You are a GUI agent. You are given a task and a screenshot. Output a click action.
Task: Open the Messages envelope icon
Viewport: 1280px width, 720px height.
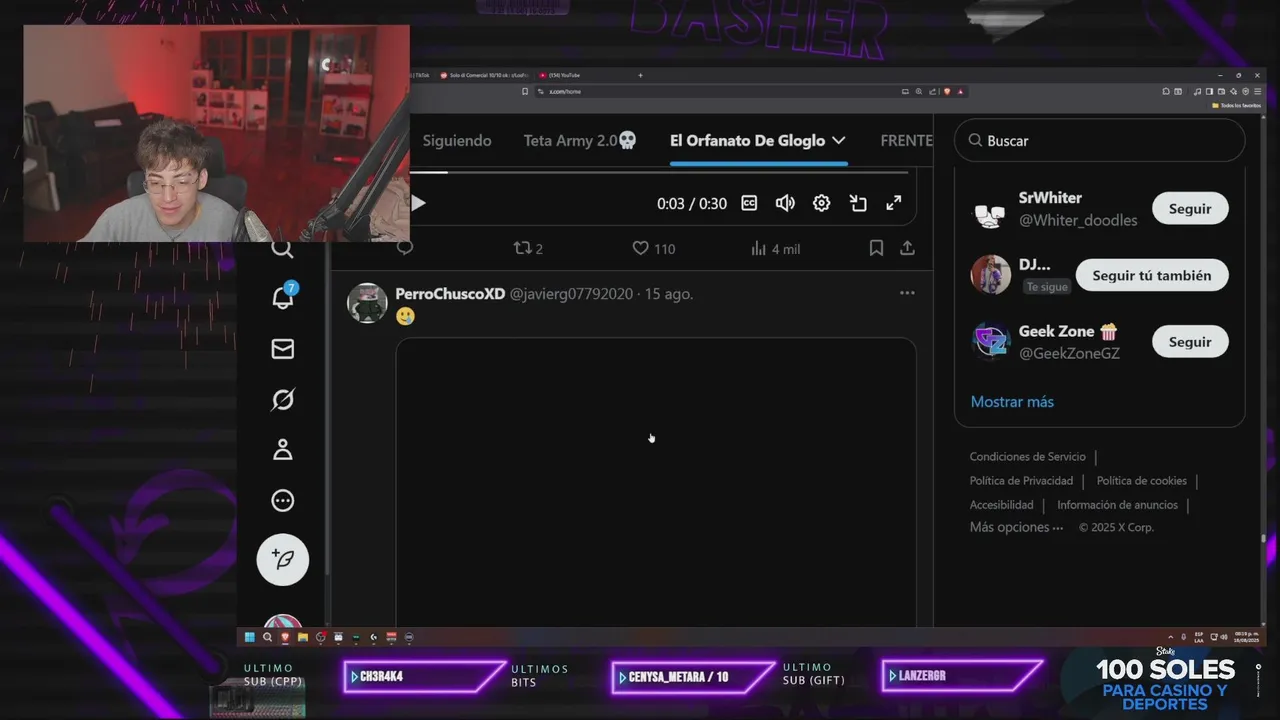tap(283, 349)
